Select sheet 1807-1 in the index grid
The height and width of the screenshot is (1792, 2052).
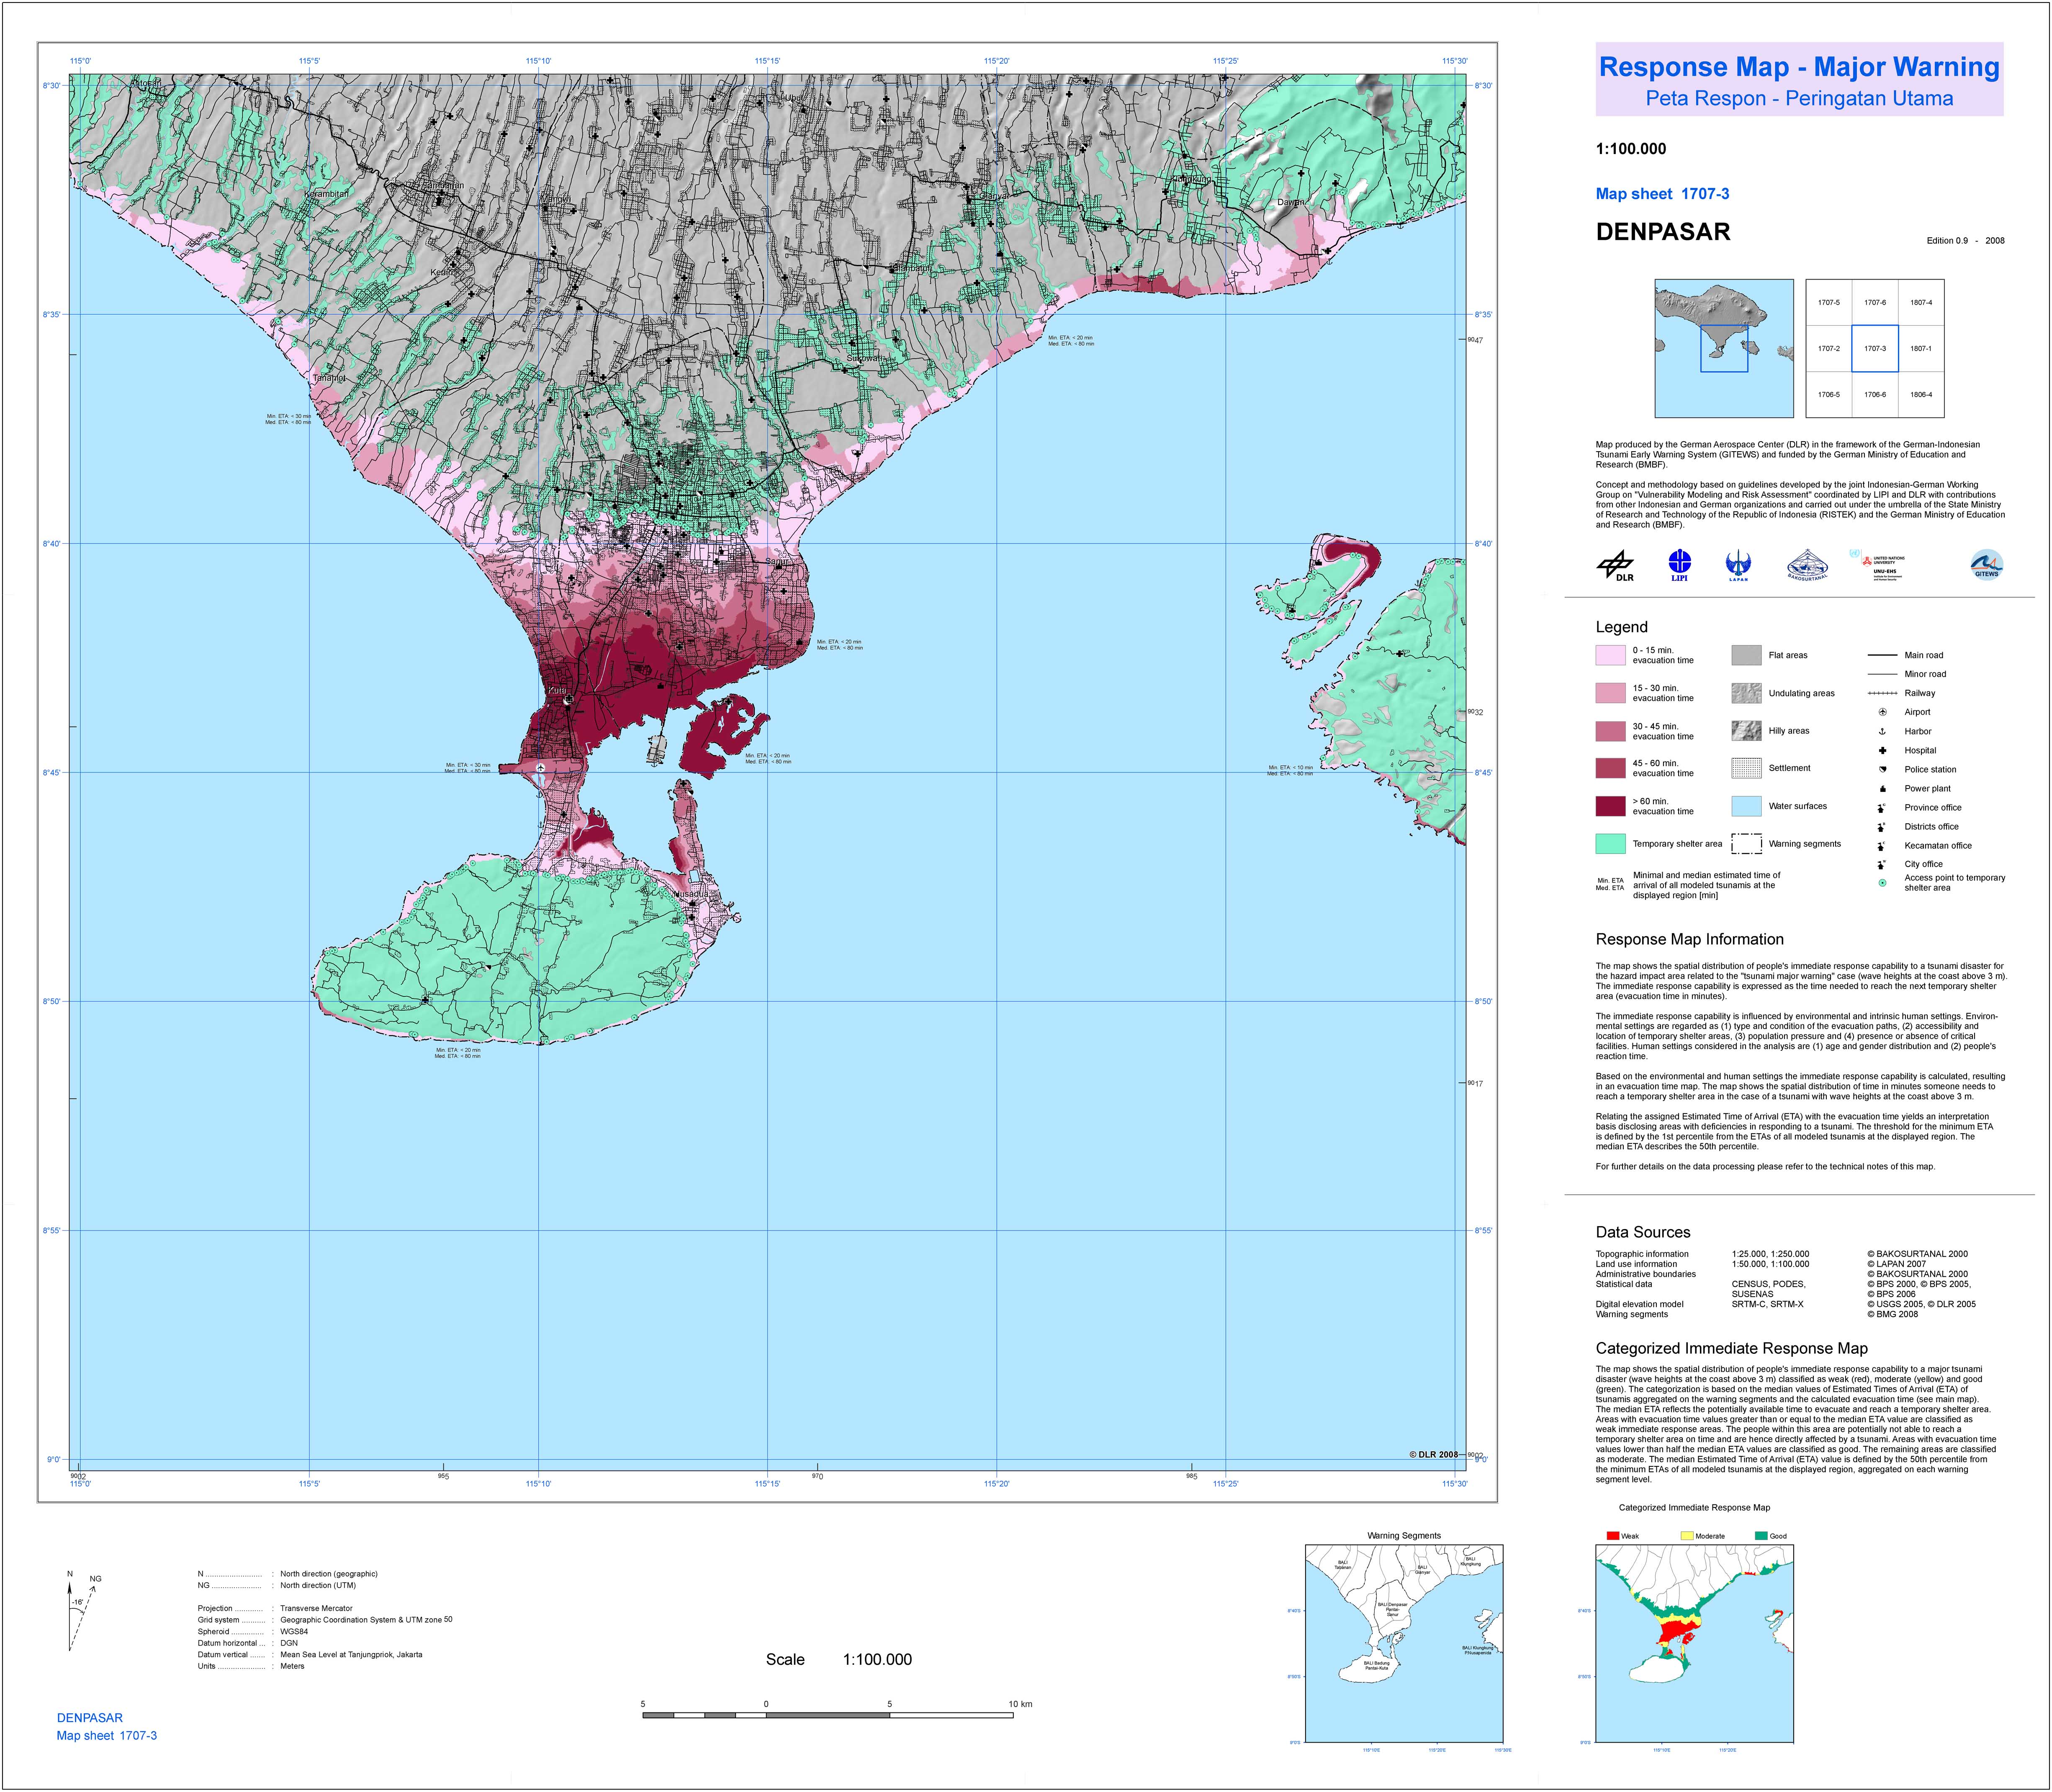[x=1921, y=349]
